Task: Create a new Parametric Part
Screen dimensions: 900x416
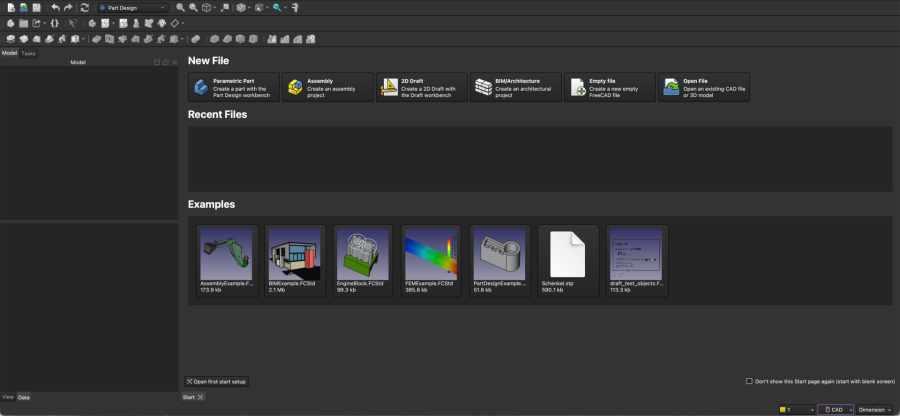Action: pyautogui.click(x=233, y=88)
